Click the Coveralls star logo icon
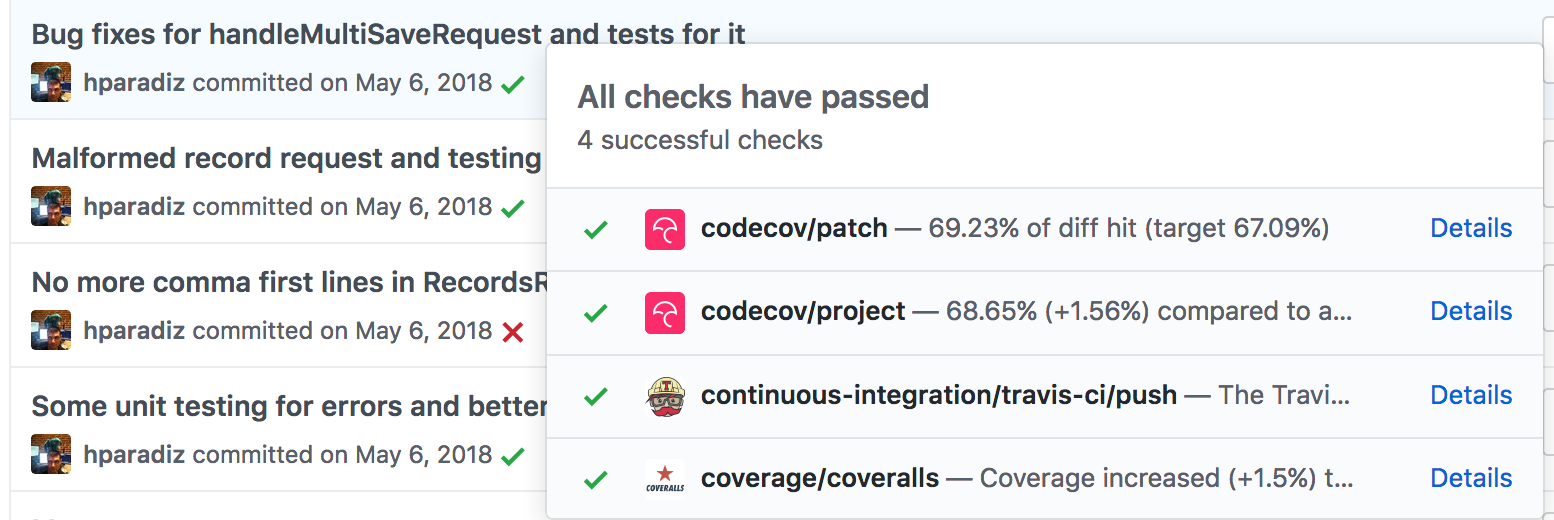The height and width of the screenshot is (520, 1554). coord(664,479)
